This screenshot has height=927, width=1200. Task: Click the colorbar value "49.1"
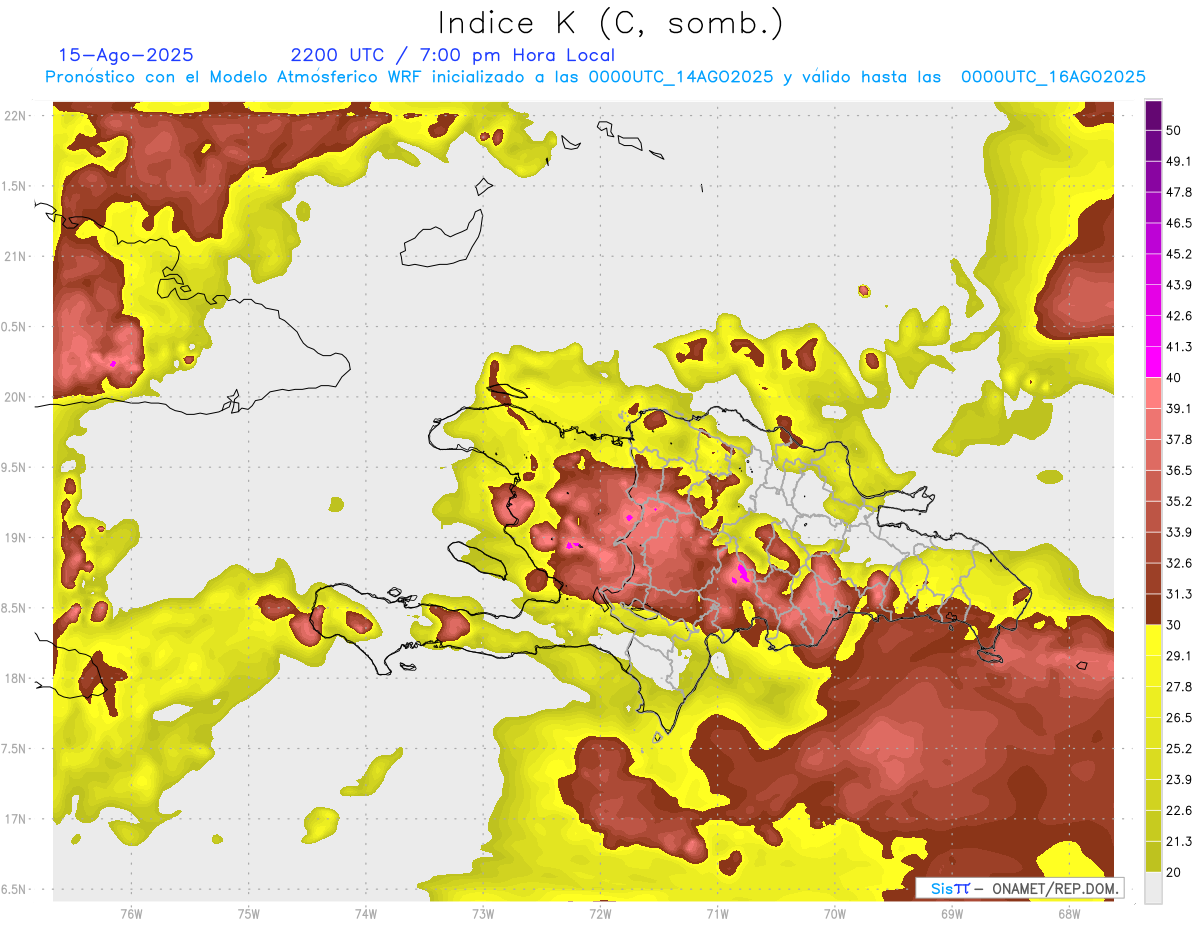coord(1179,161)
